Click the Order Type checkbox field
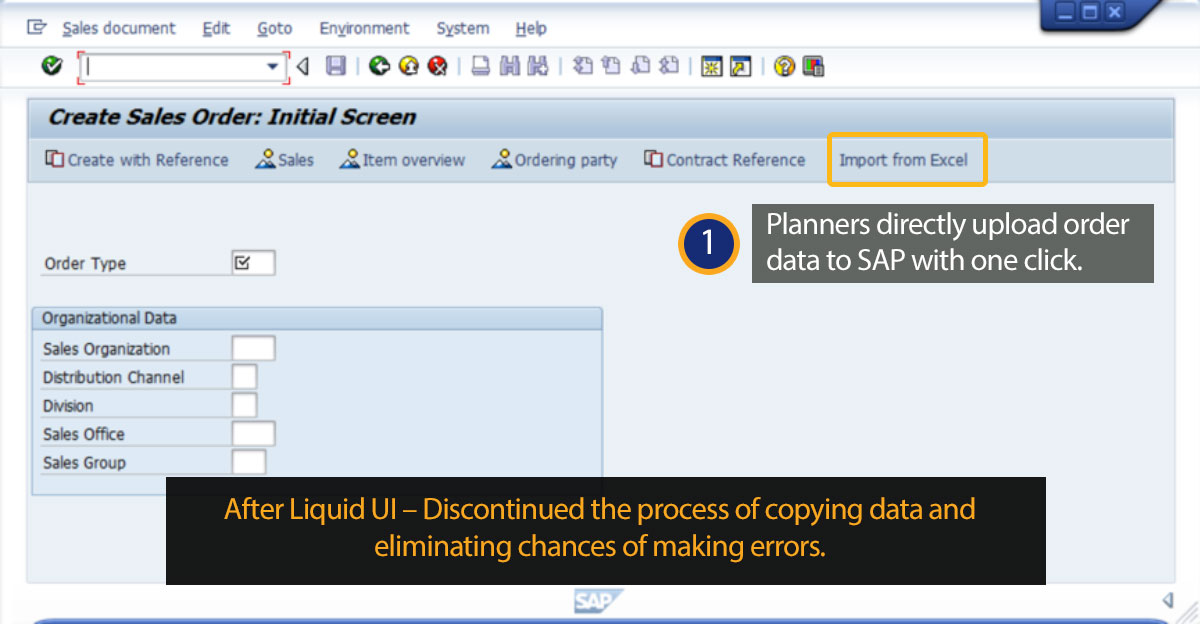The image size is (1200, 624). 252,263
